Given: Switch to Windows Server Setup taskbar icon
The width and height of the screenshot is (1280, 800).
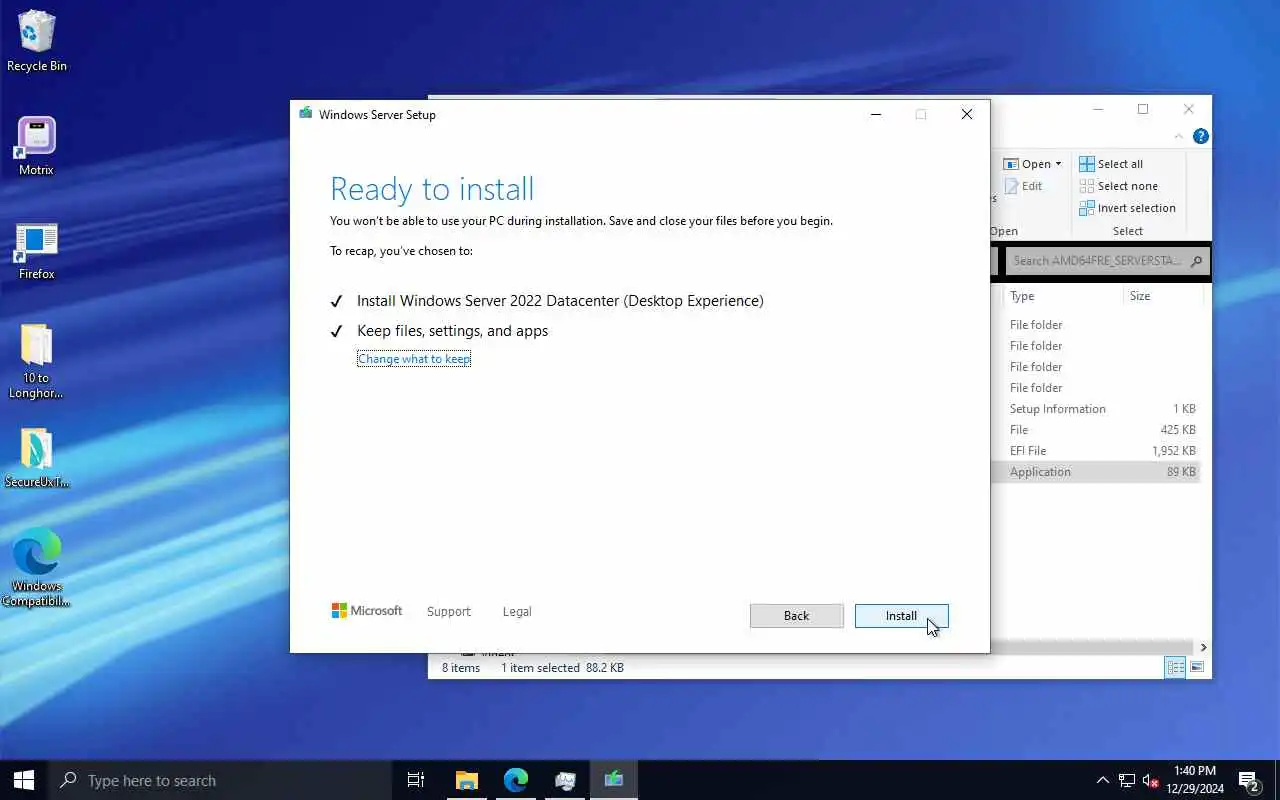Looking at the screenshot, I should tap(613, 780).
